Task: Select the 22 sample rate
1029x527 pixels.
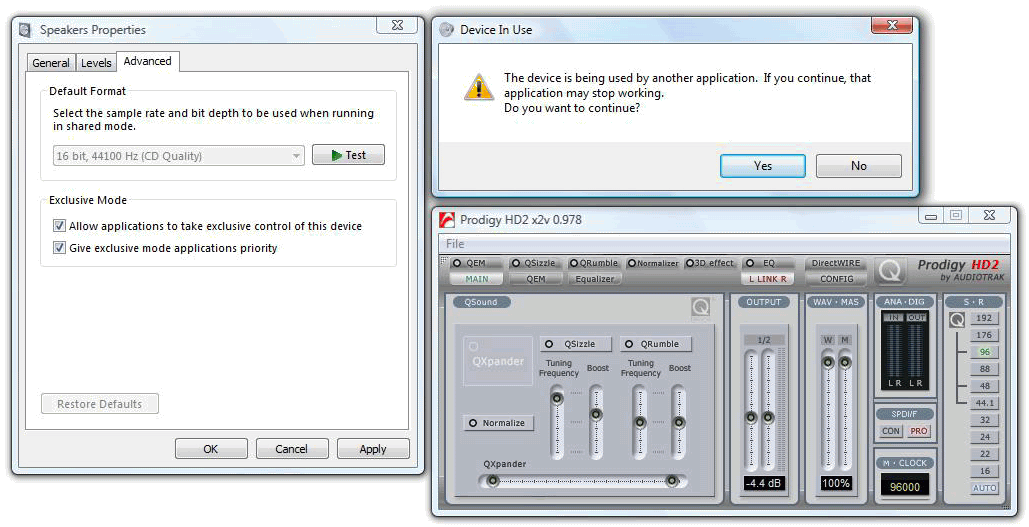Action: 984,454
